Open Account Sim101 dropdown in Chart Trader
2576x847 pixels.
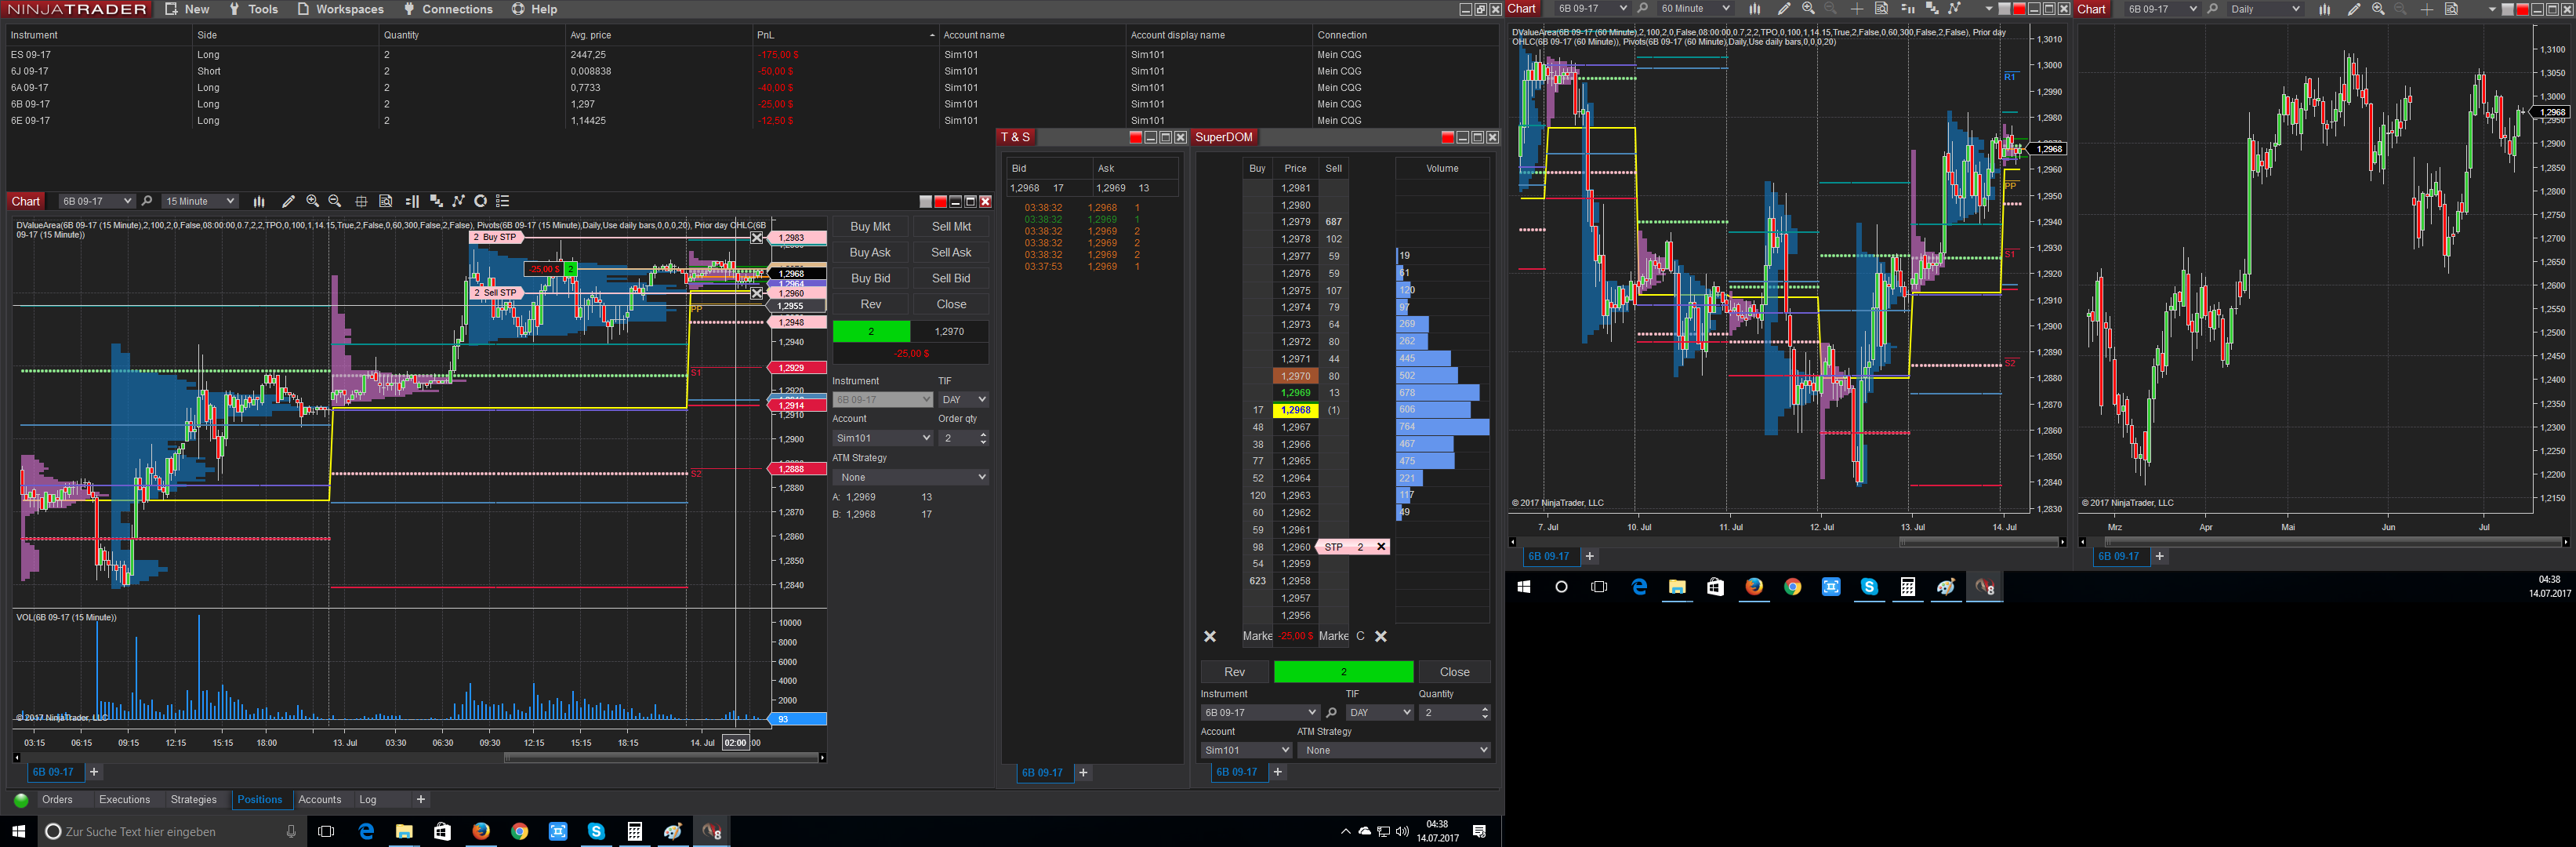(882, 438)
